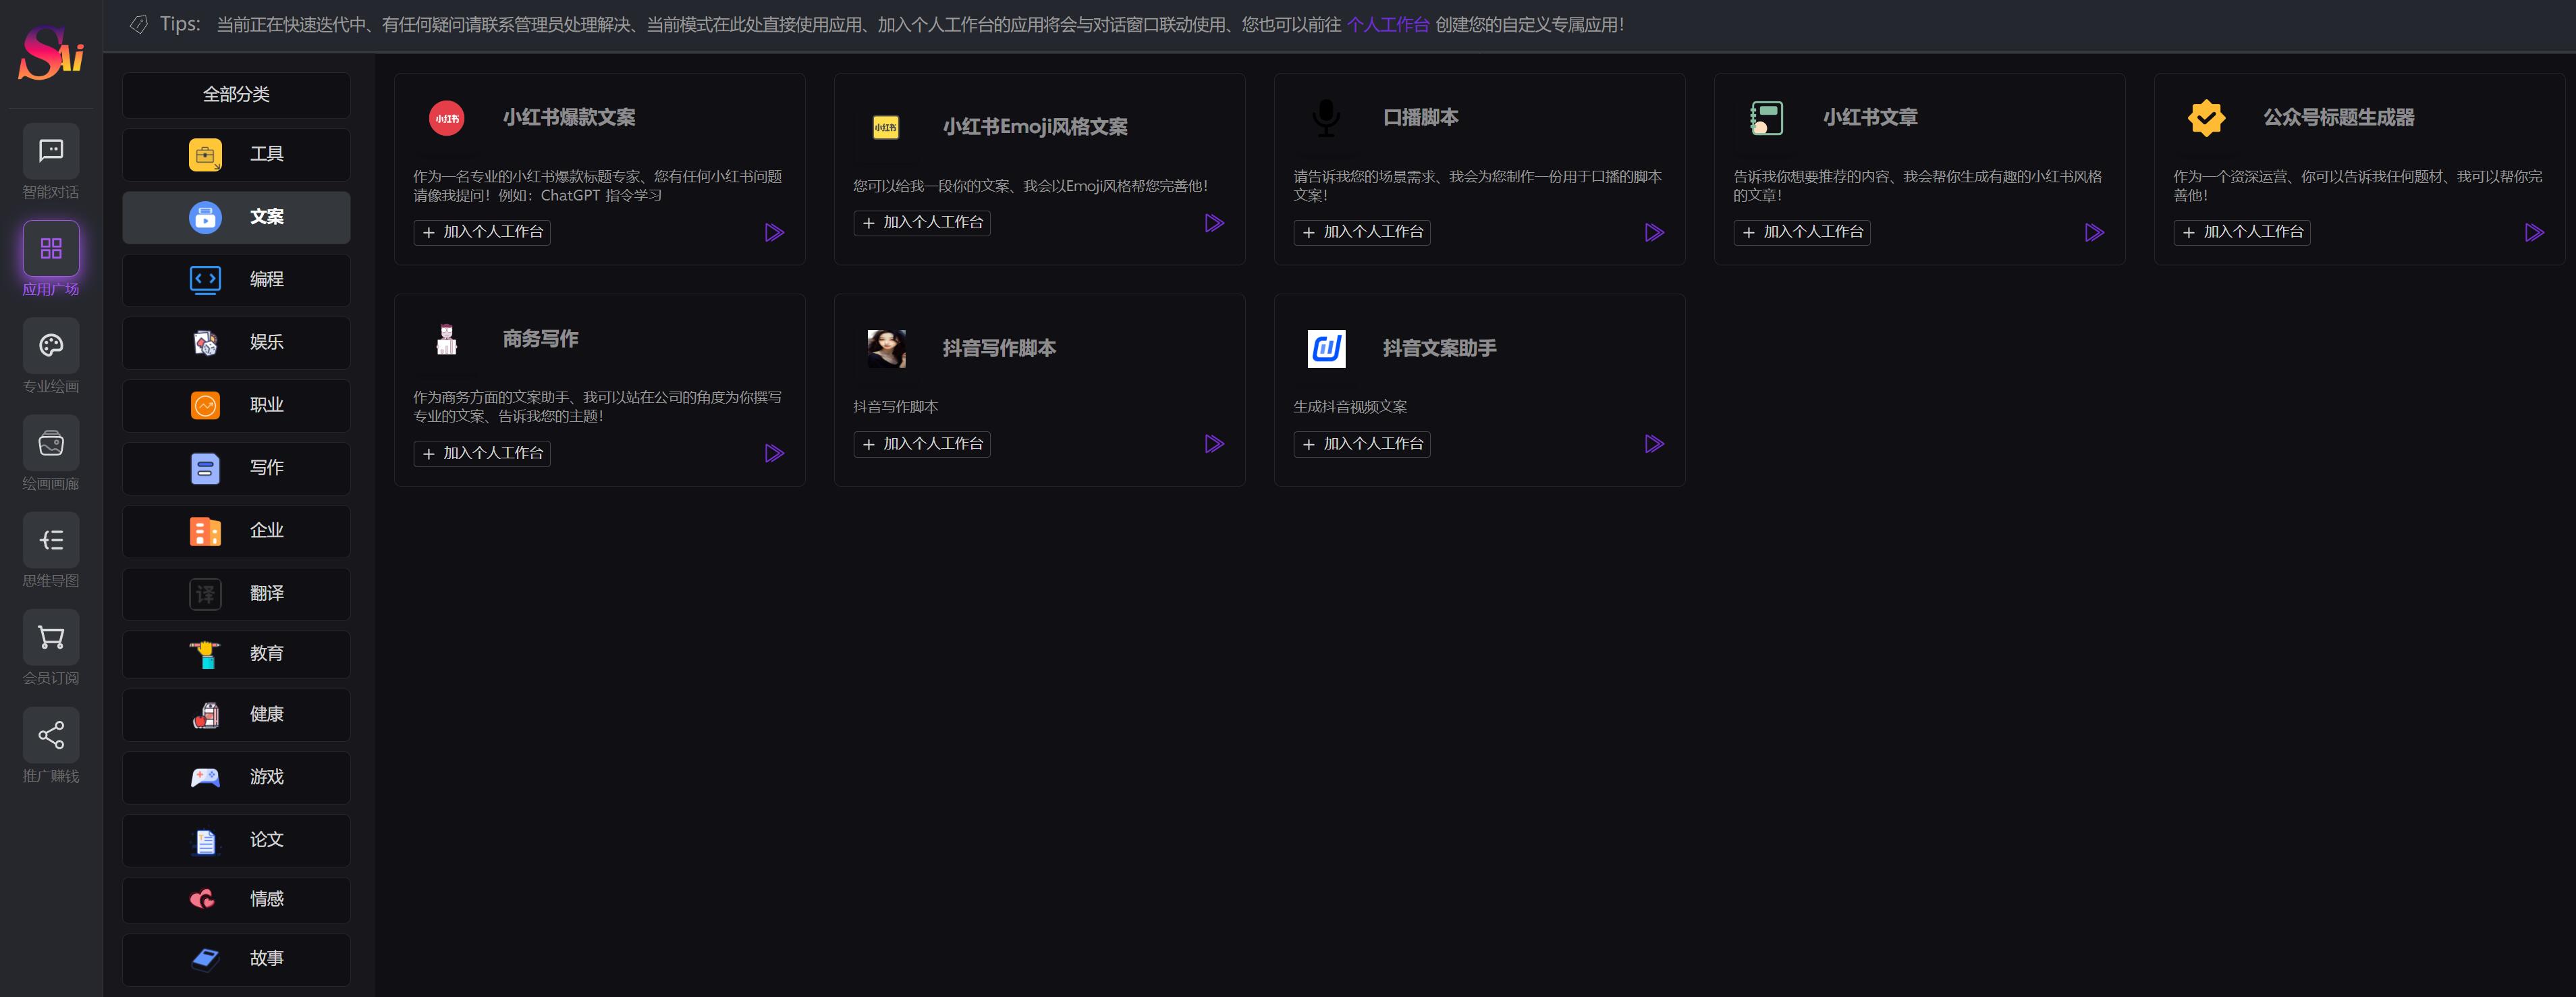
Task: Open the 写作 category
Action: click(236, 468)
